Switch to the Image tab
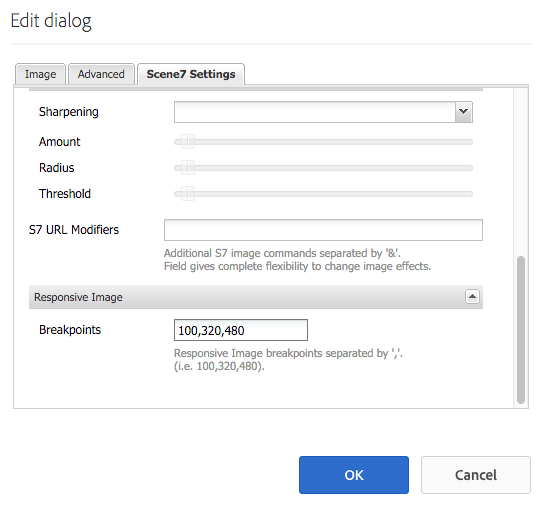The image size is (544, 508). pyautogui.click(x=40, y=74)
